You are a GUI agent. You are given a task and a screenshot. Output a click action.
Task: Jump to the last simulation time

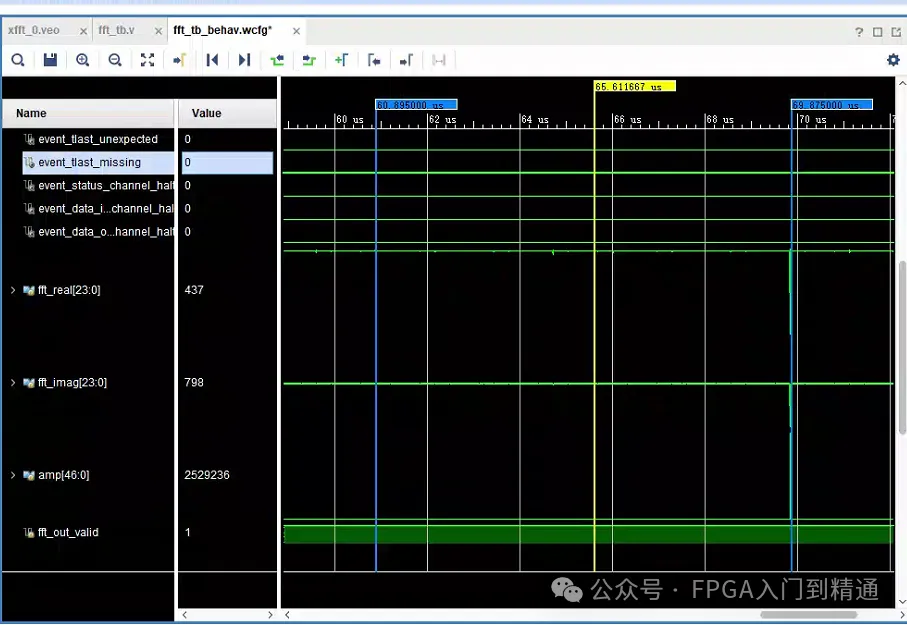point(245,60)
